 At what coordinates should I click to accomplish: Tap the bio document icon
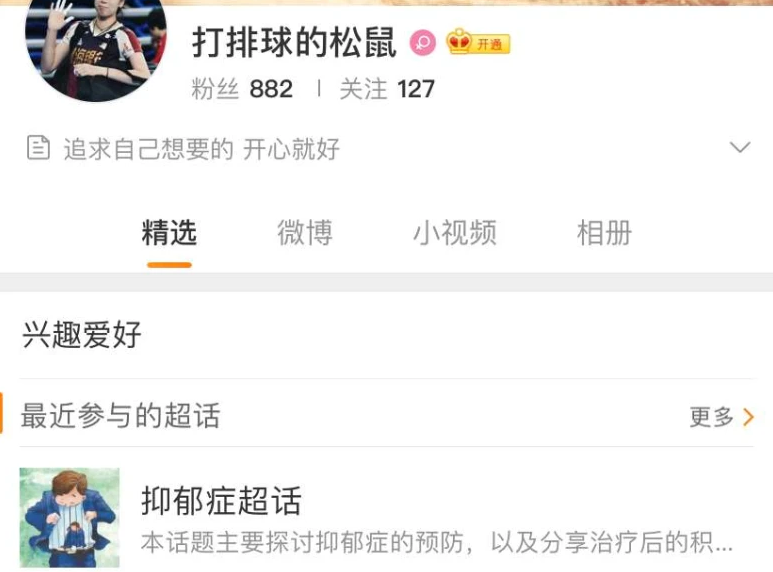pos(38,147)
